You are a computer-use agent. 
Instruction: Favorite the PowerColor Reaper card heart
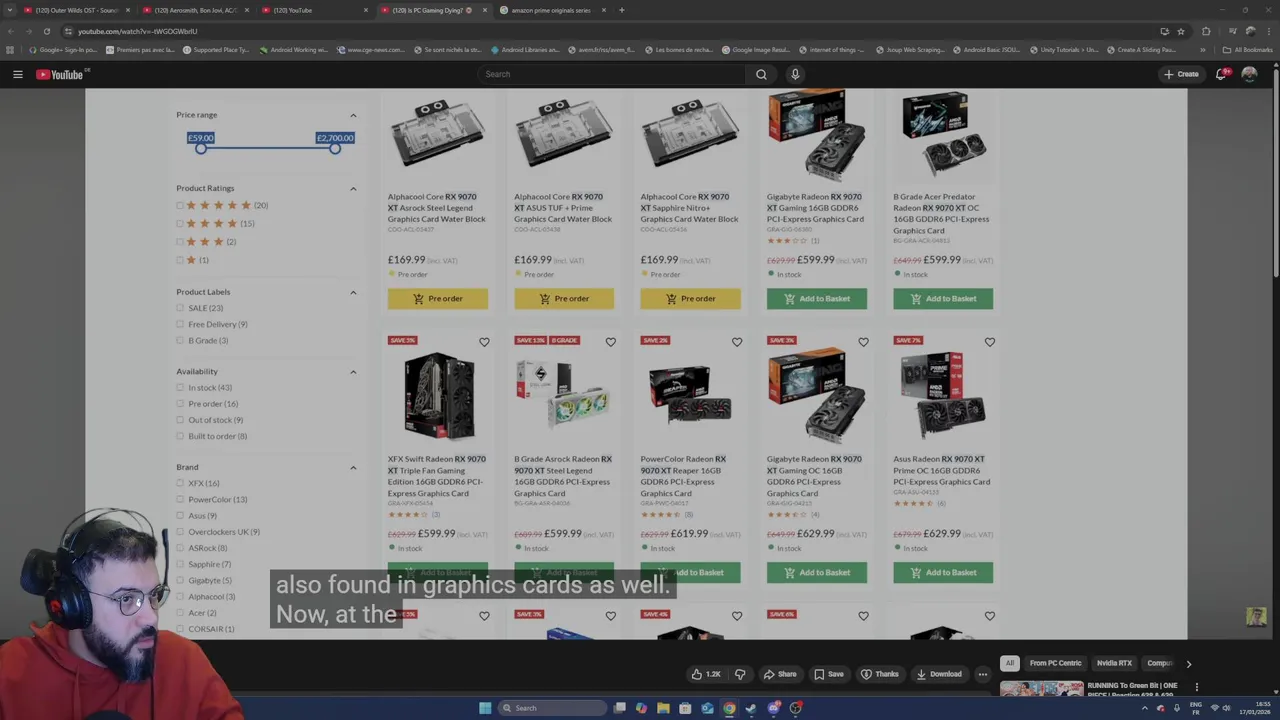click(x=737, y=342)
